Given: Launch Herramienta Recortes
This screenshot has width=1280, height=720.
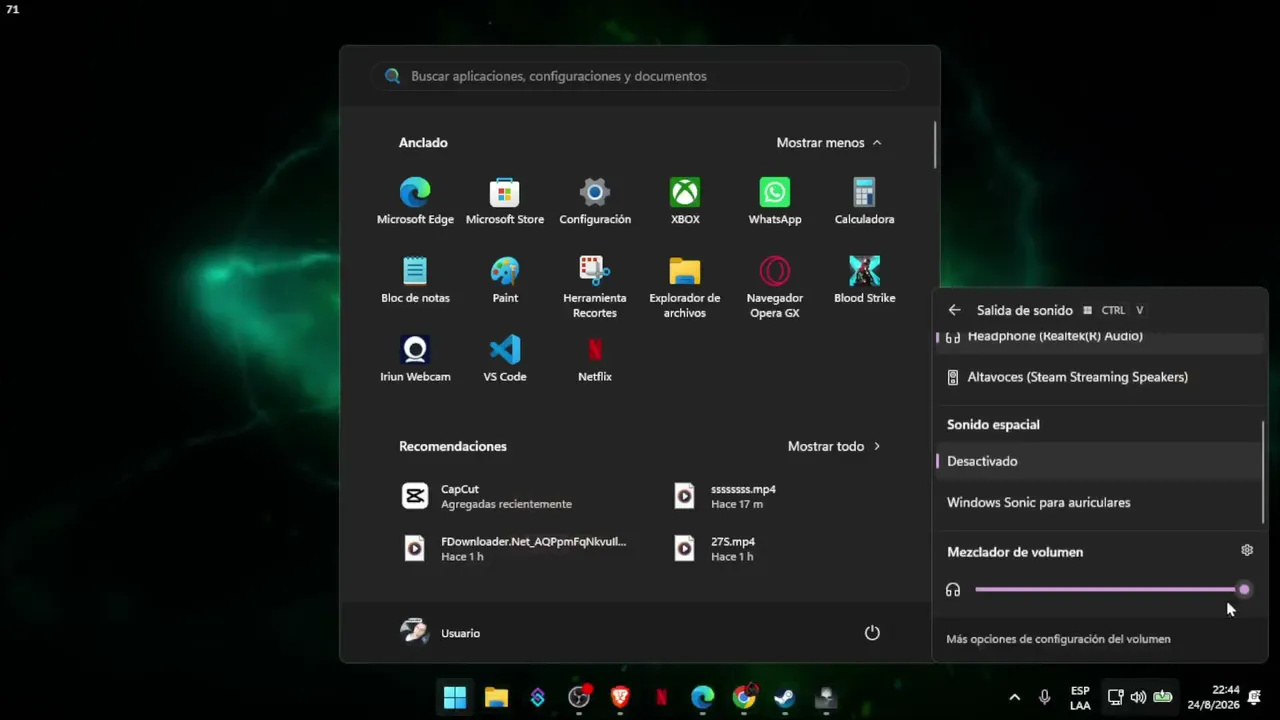Looking at the screenshot, I should (x=595, y=287).
